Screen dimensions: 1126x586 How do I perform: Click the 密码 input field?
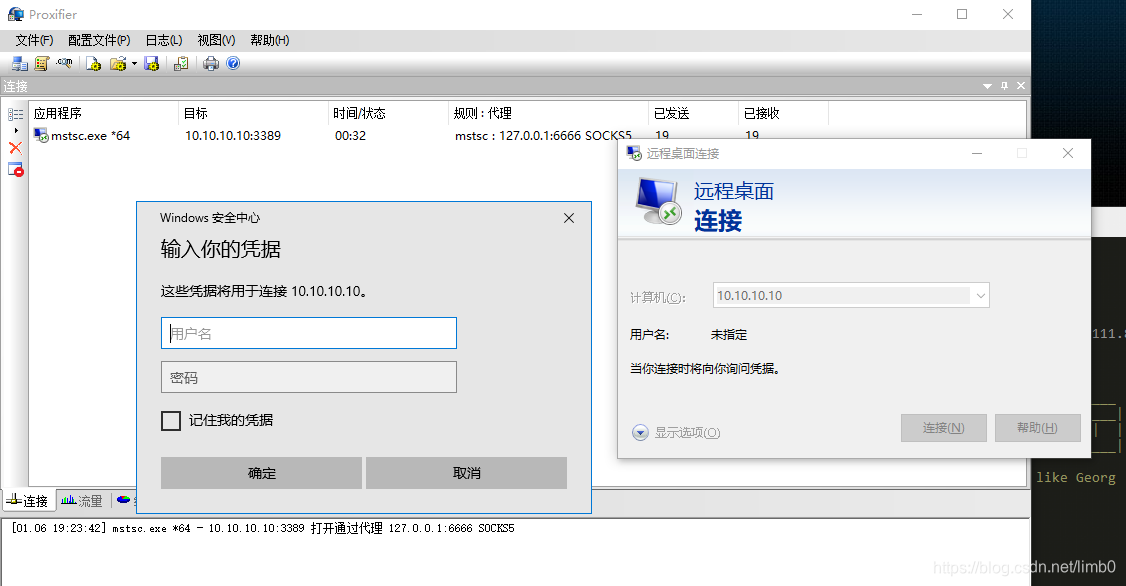click(x=309, y=377)
